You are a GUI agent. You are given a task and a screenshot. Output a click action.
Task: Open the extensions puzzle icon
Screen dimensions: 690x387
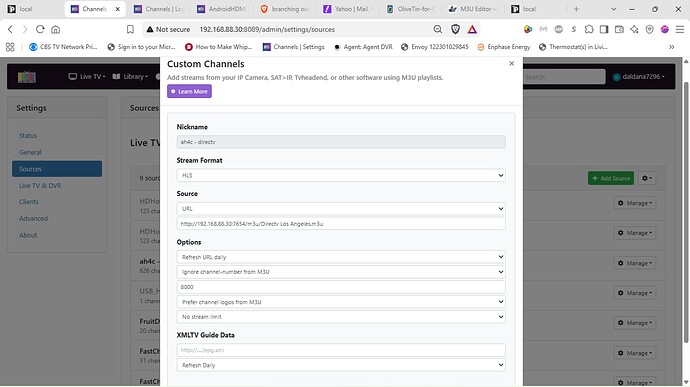[589, 29]
